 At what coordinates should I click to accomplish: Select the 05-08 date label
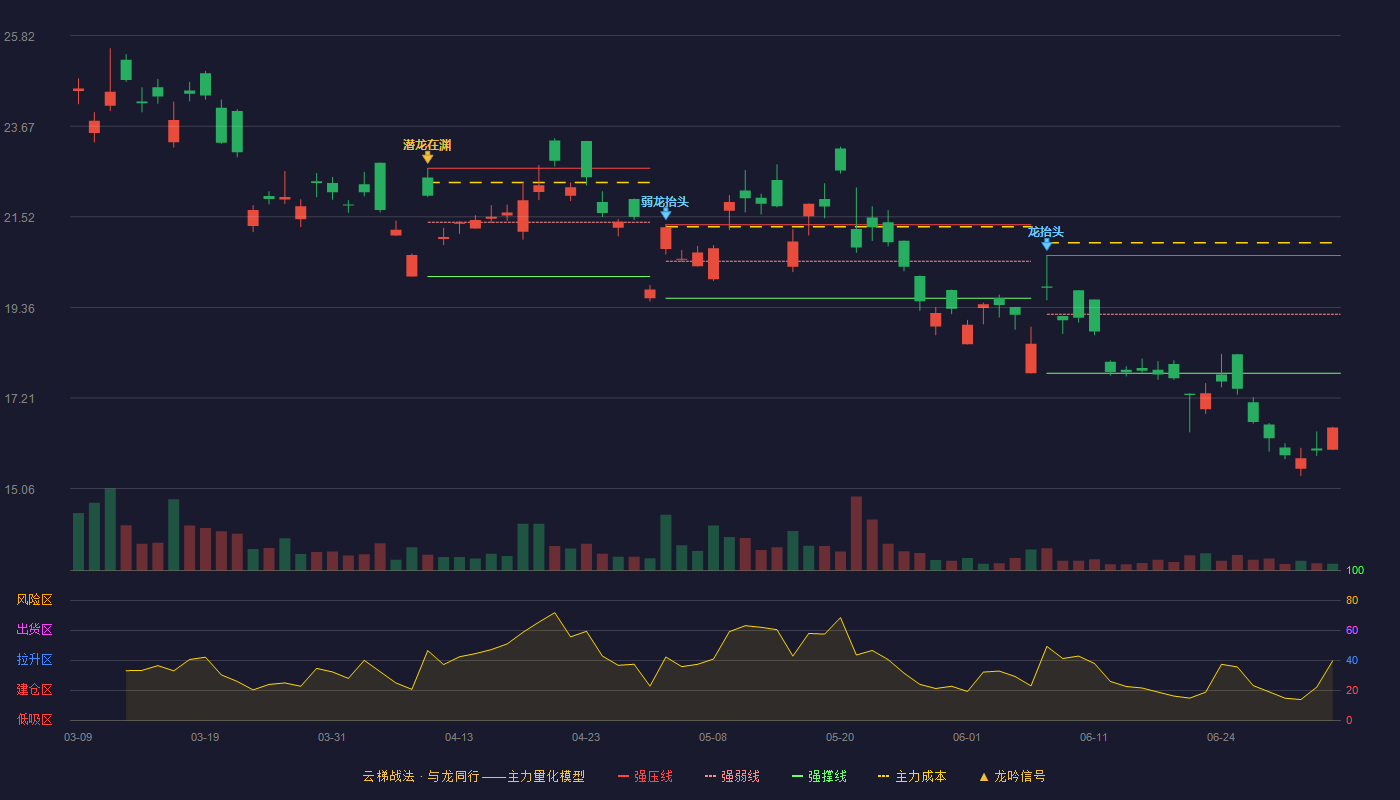click(713, 737)
